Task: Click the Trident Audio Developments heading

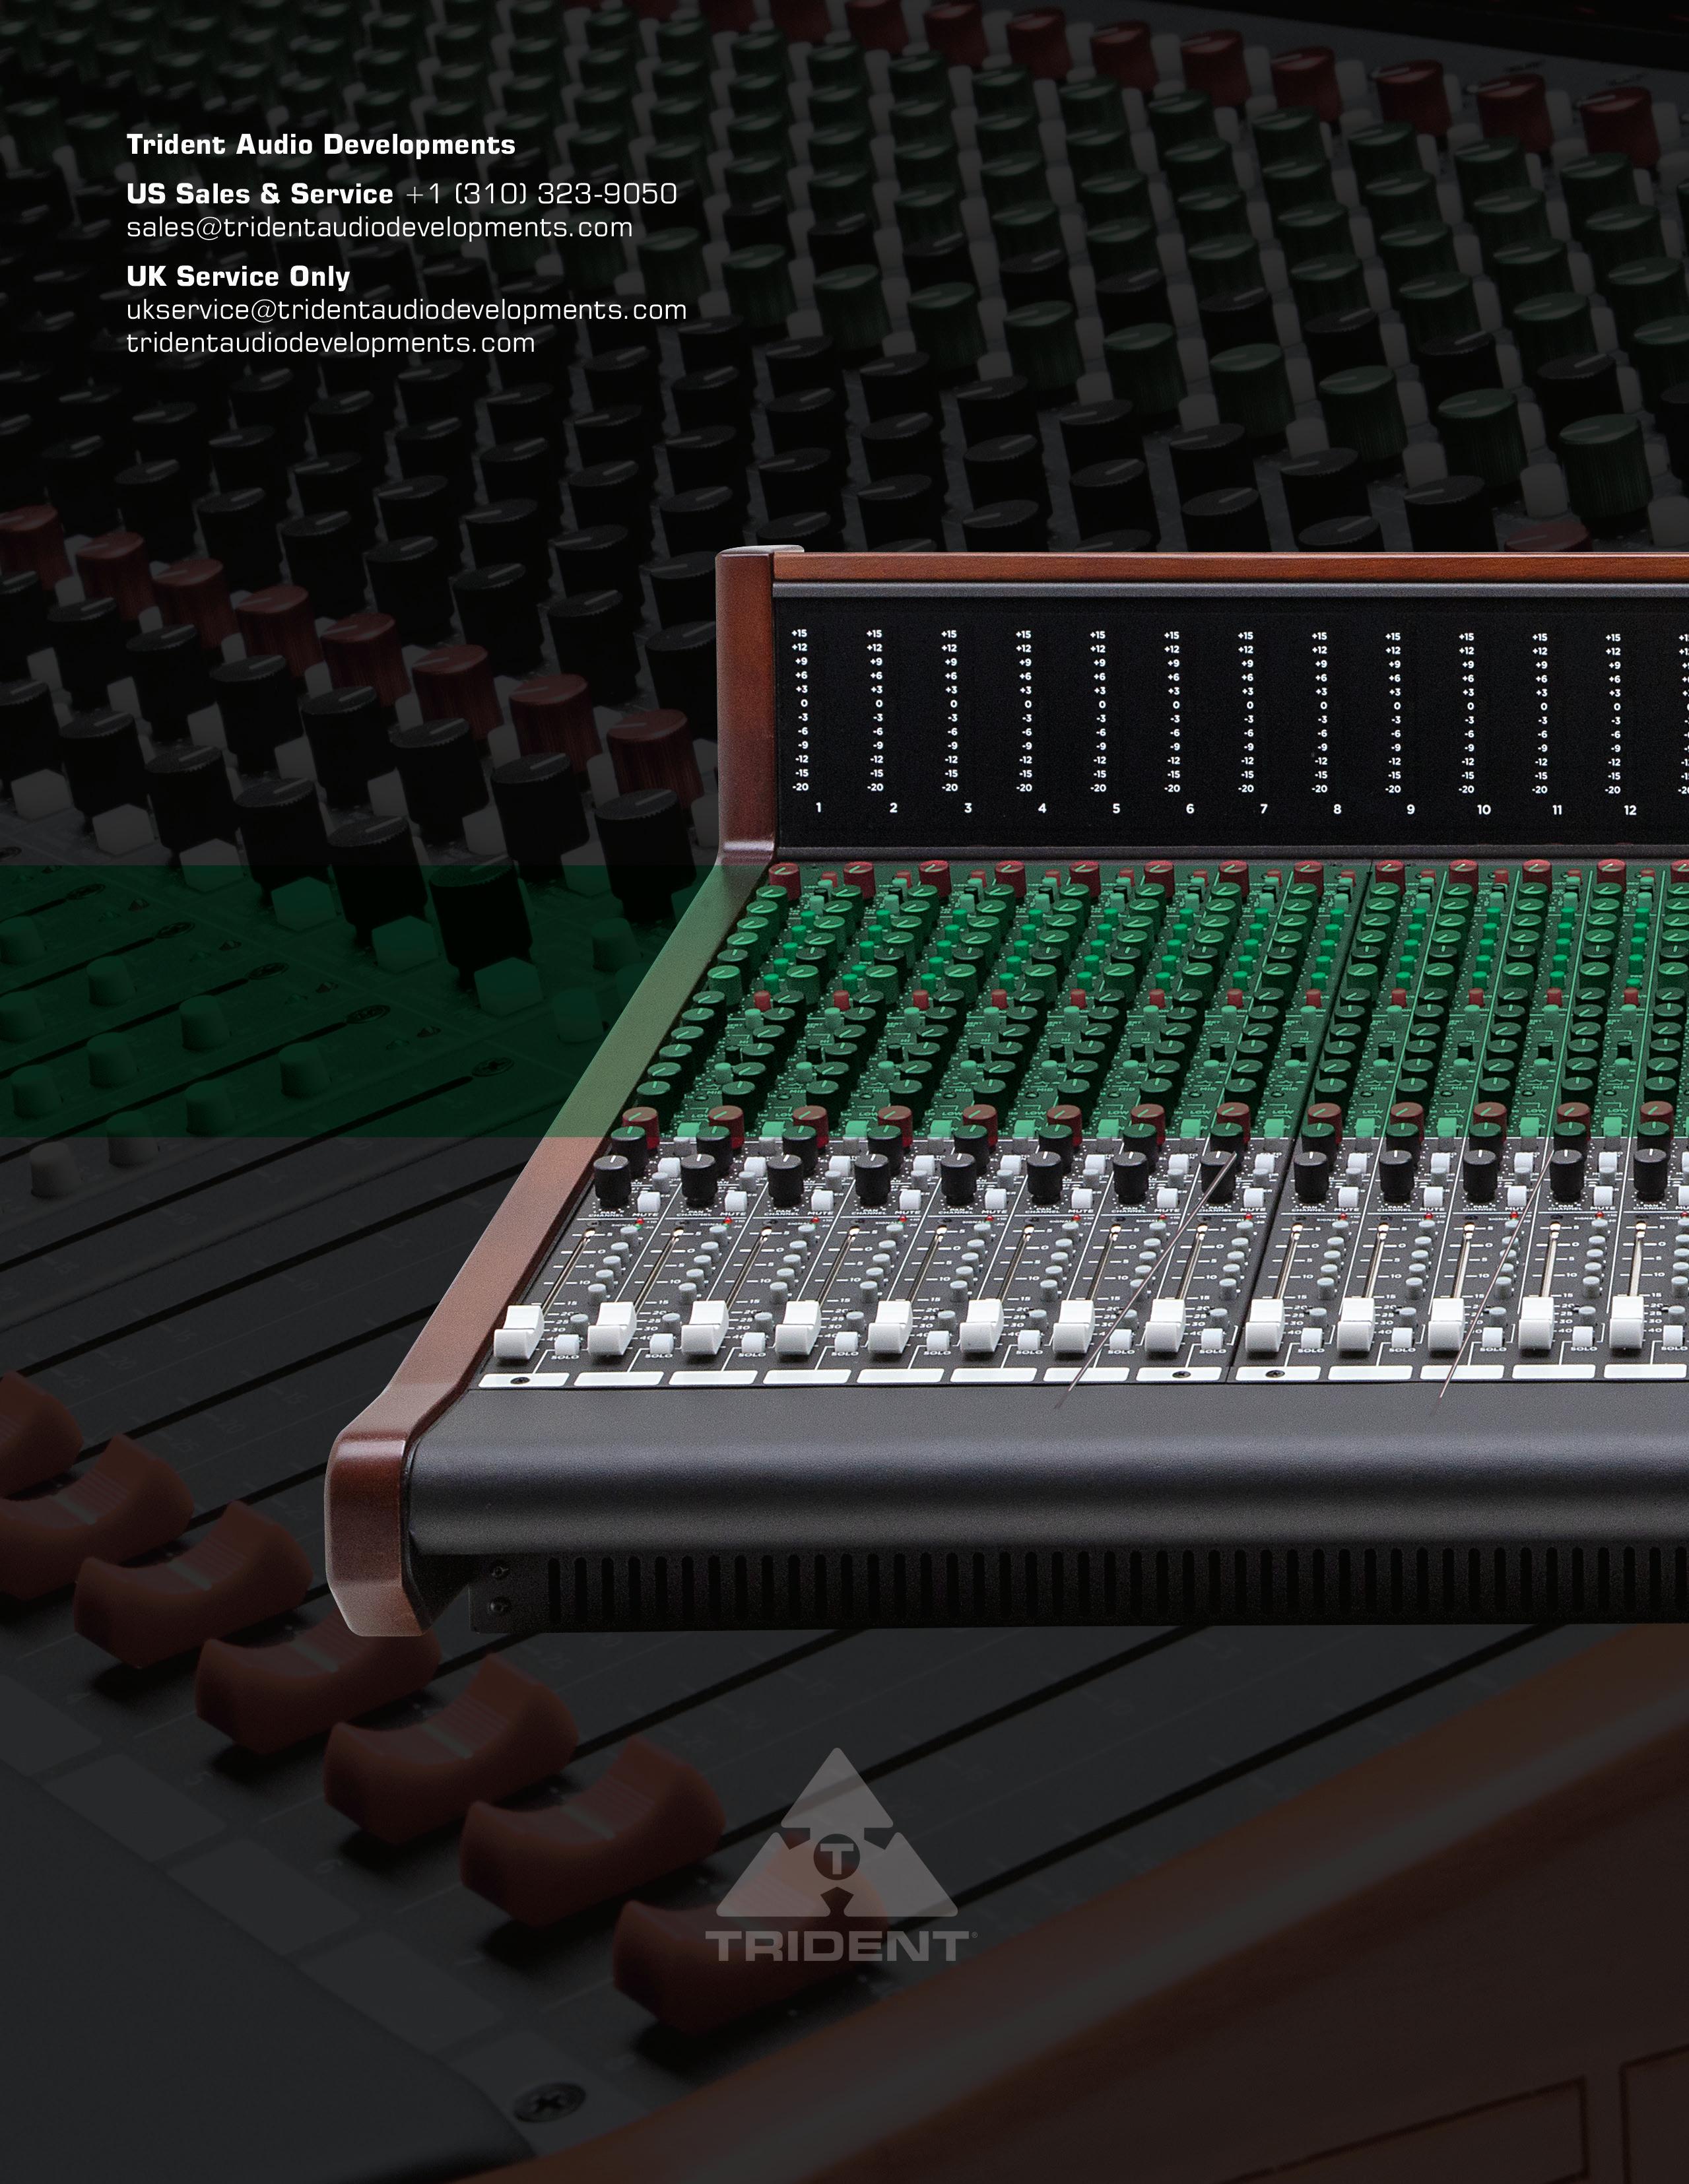Action: [x=320, y=145]
